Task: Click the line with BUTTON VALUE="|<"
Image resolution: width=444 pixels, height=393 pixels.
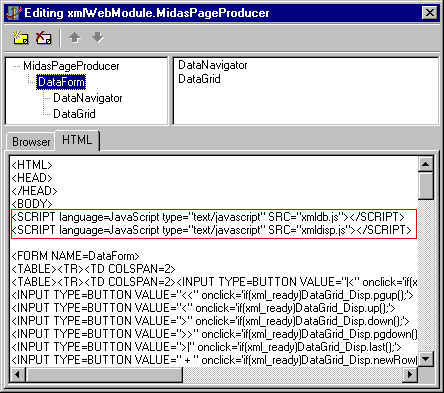Action: coord(214,282)
